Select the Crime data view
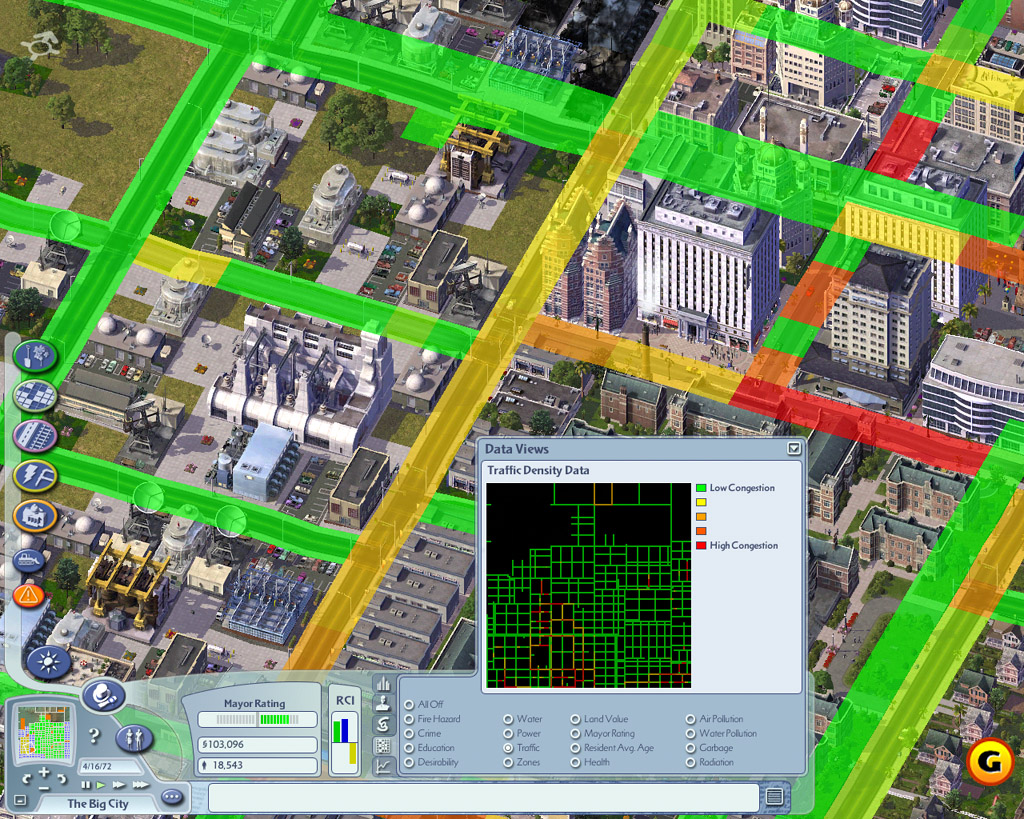Screen dimensions: 1024x819 tap(409, 733)
